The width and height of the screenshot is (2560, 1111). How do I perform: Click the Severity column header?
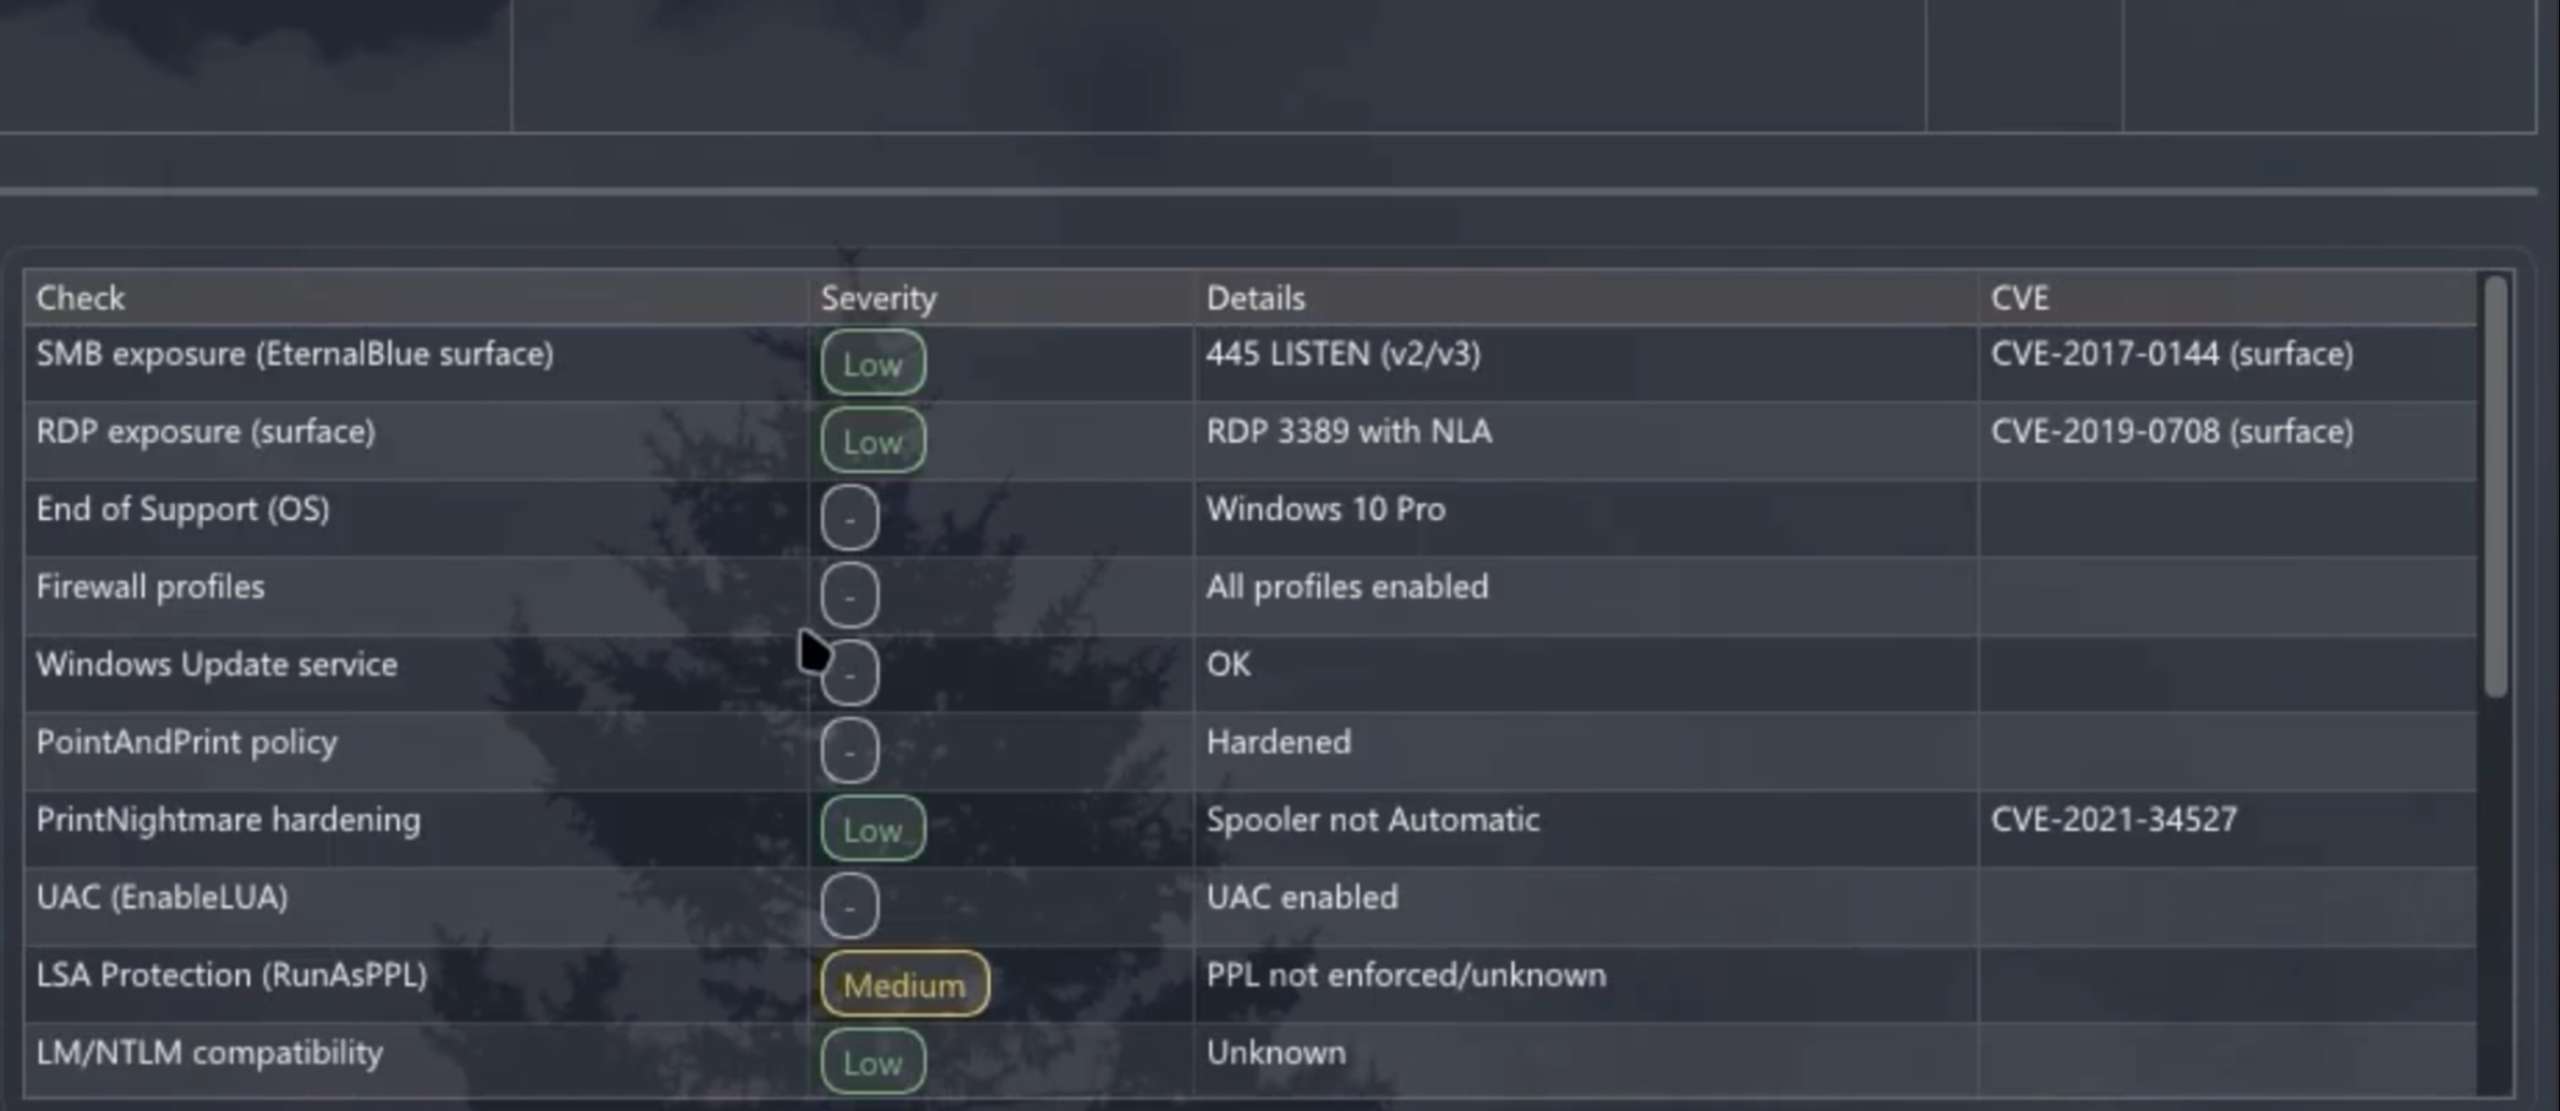coord(878,298)
